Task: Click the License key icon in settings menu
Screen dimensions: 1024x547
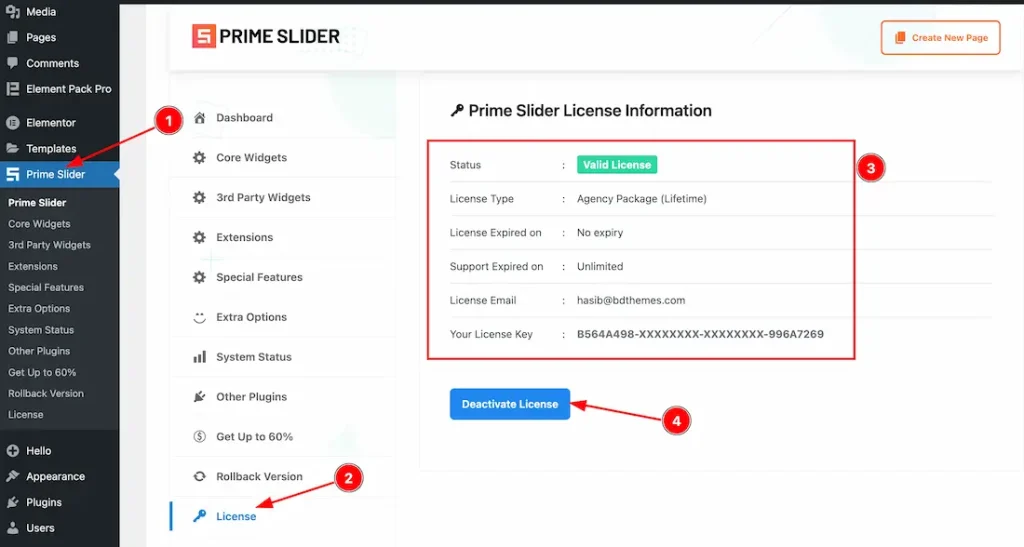Action: [199, 516]
